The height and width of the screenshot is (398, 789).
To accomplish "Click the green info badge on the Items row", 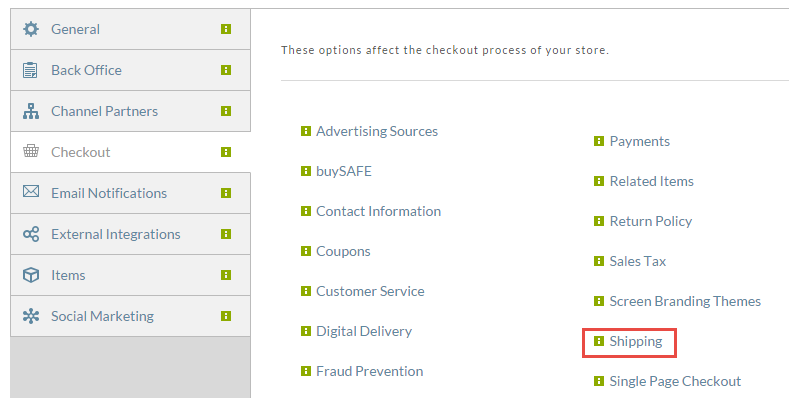I will (226, 275).
